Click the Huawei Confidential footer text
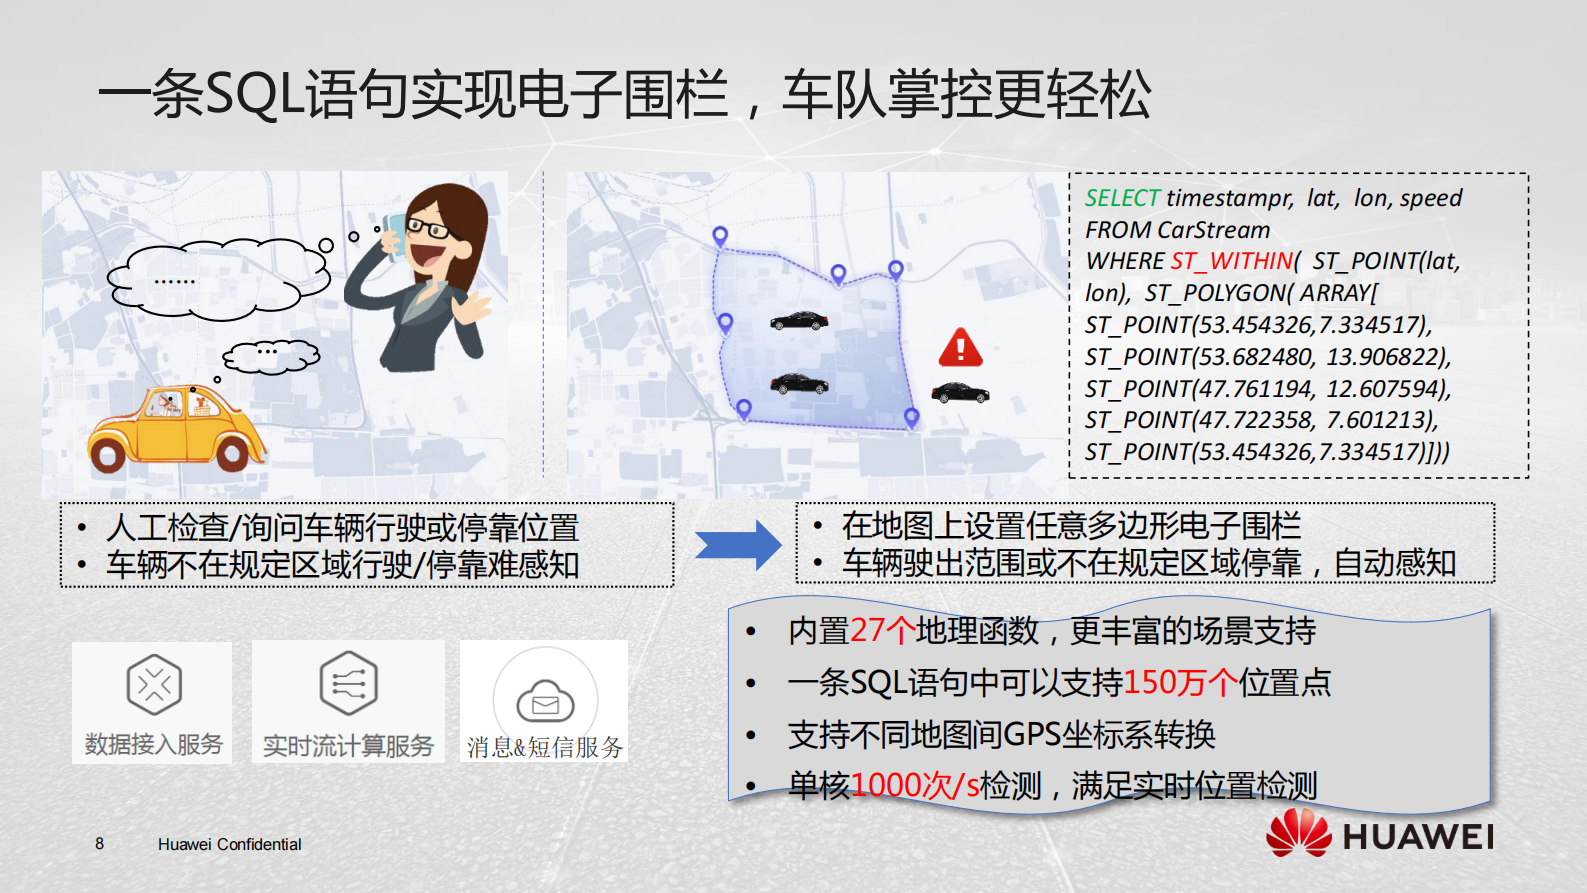This screenshot has height=893, width=1587. pos(230,845)
